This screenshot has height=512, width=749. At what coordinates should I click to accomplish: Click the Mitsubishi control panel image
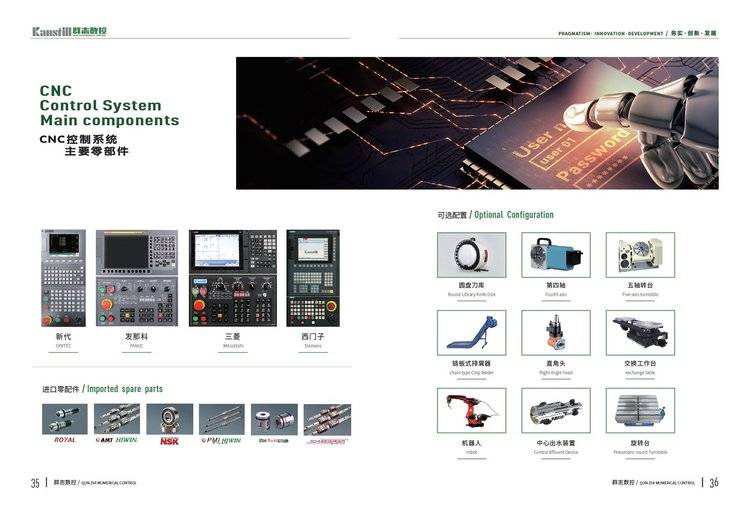click(x=232, y=278)
